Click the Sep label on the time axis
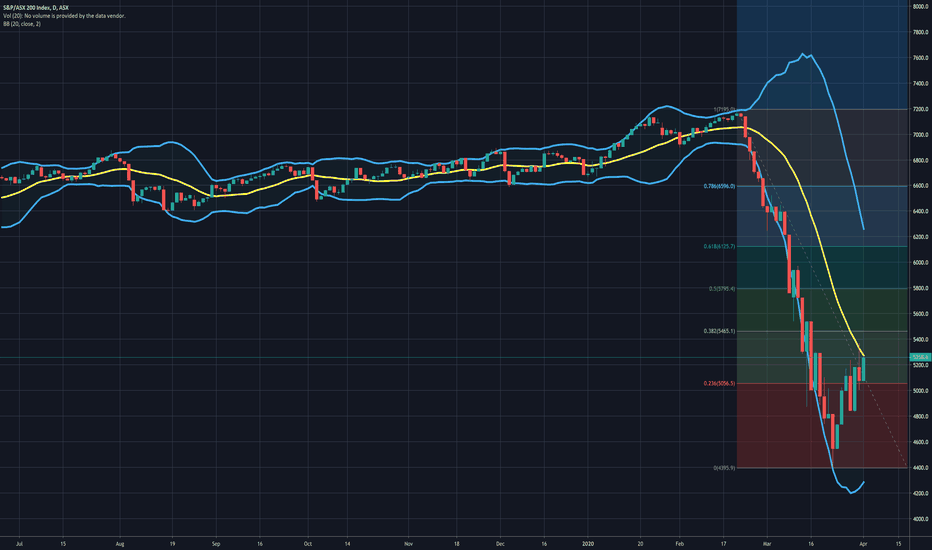The image size is (932, 550). click(216, 543)
